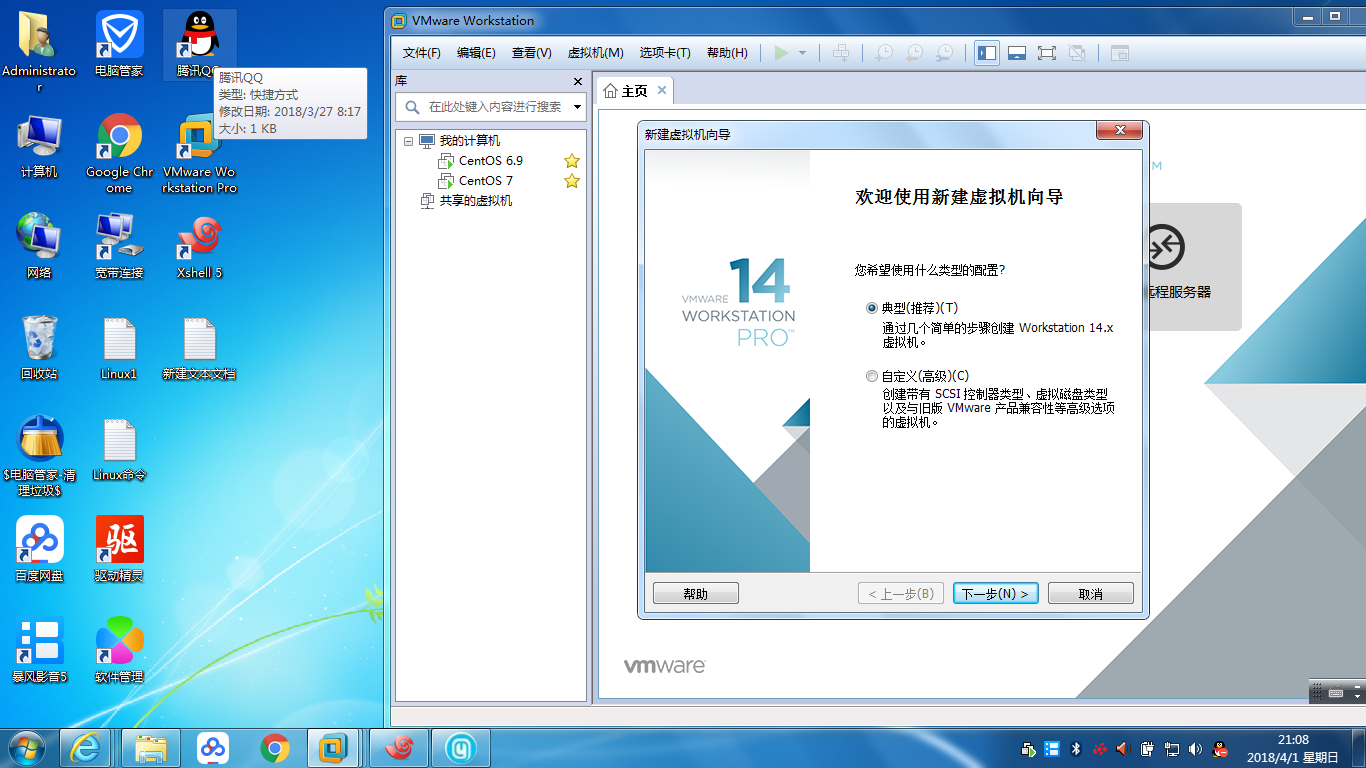The height and width of the screenshot is (768, 1366).
Task: Select 共享的虚拟机 in library tree
Action: (476, 201)
